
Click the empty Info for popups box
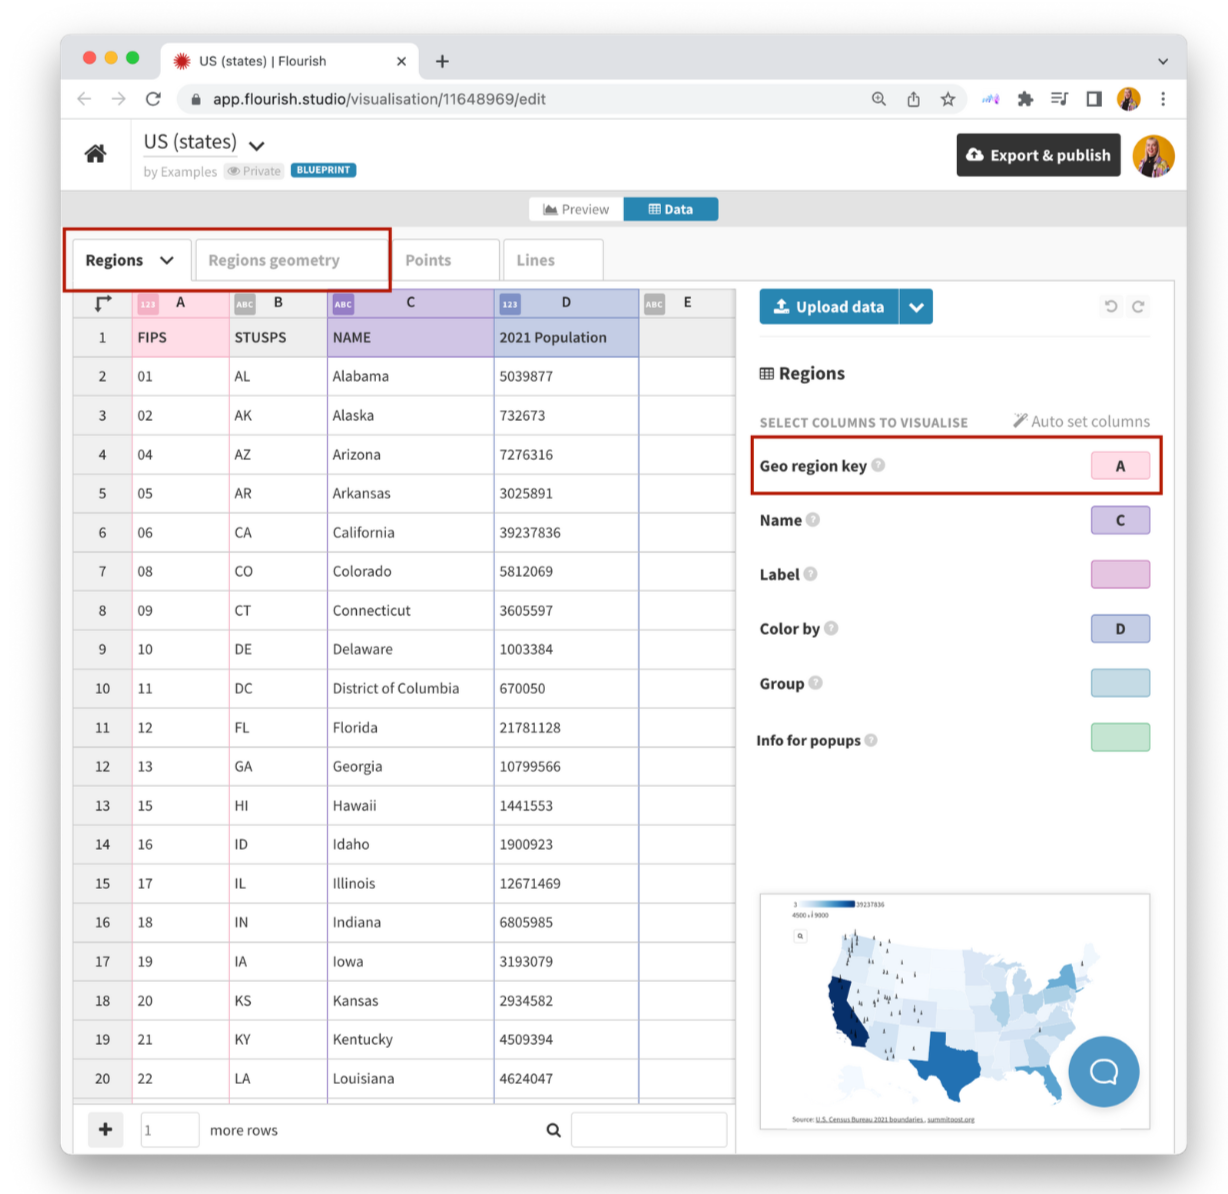click(1120, 737)
